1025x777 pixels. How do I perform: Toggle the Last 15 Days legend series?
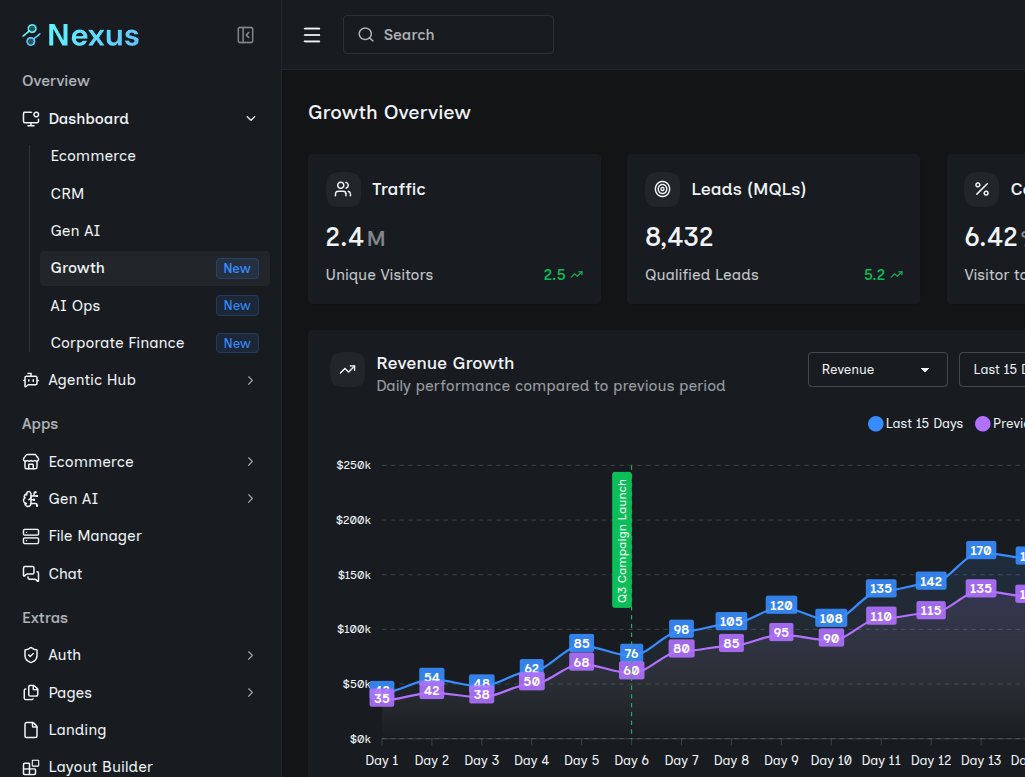[x=915, y=424]
